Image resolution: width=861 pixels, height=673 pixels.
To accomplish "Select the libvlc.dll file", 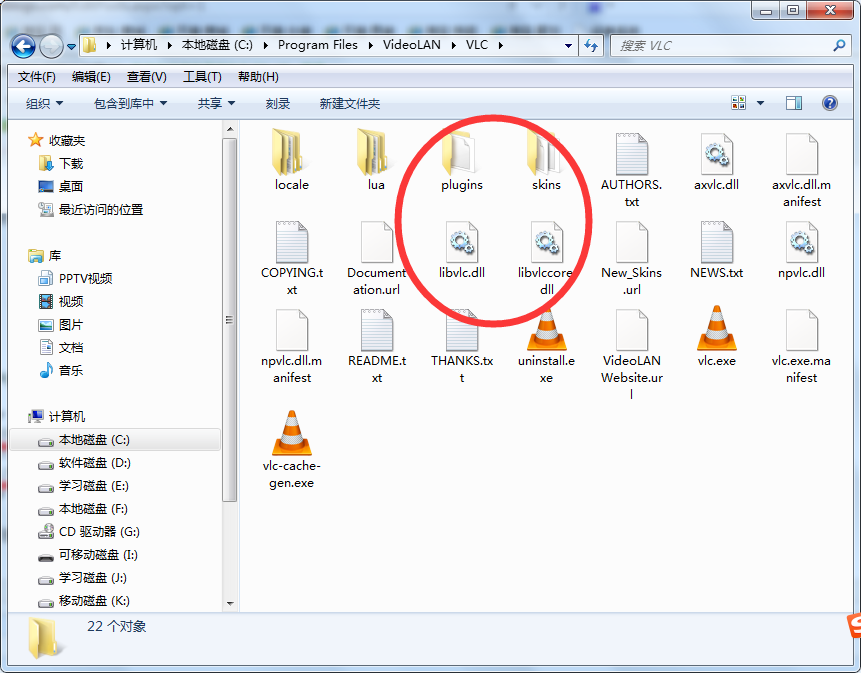I will pyautogui.click(x=461, y=250).
